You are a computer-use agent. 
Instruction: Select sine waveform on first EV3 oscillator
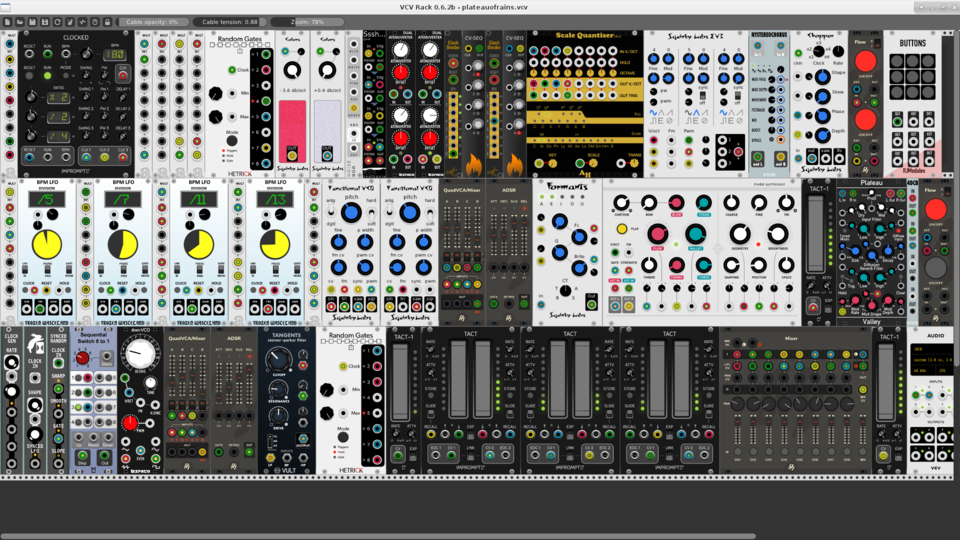[x=653, y=113]
